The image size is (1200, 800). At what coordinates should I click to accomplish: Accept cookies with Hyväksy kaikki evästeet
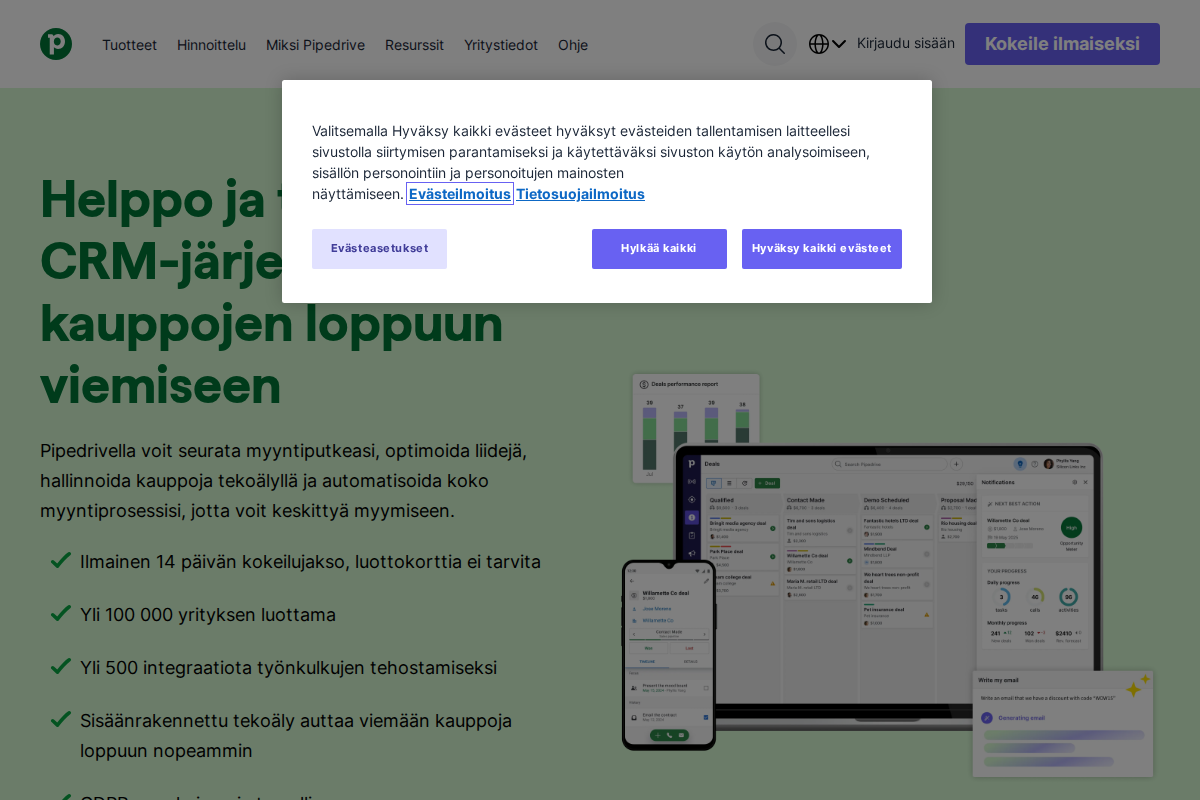pyautogui.click(x=821, y=249)
